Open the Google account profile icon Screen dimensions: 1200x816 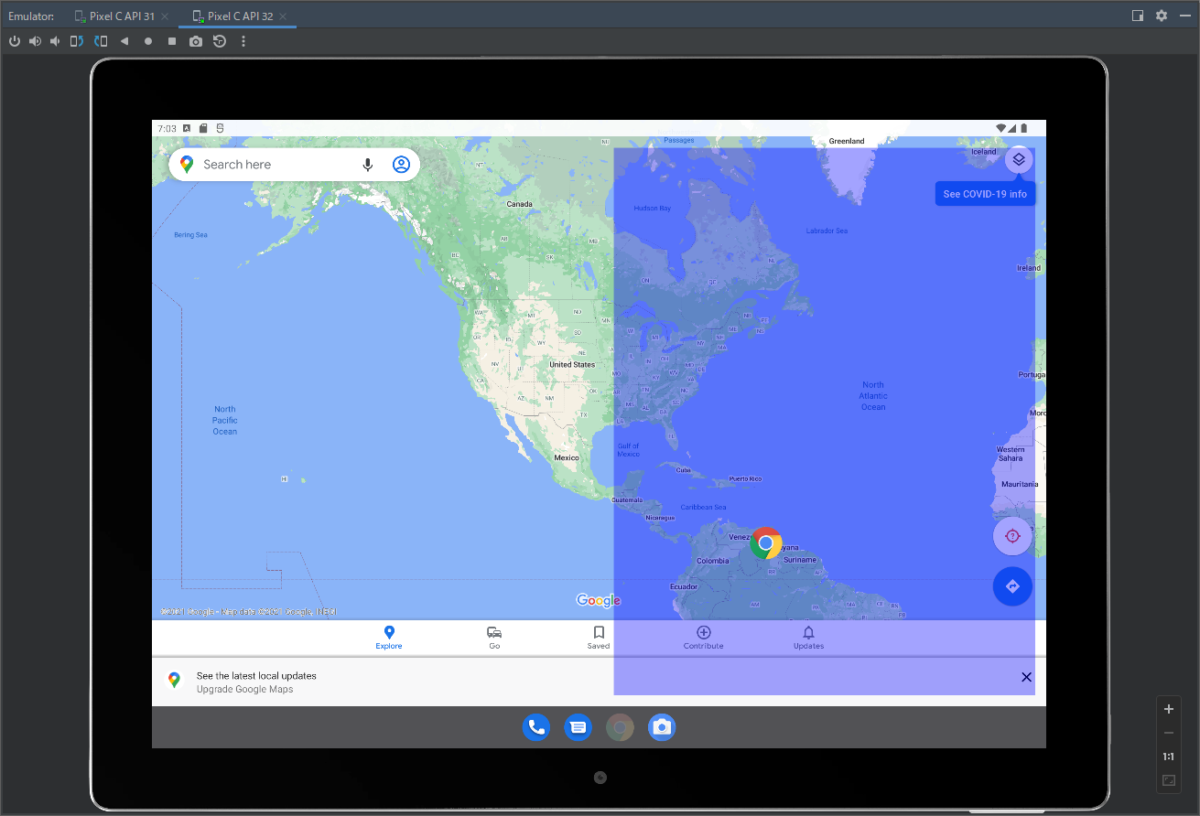pos(401,164)
